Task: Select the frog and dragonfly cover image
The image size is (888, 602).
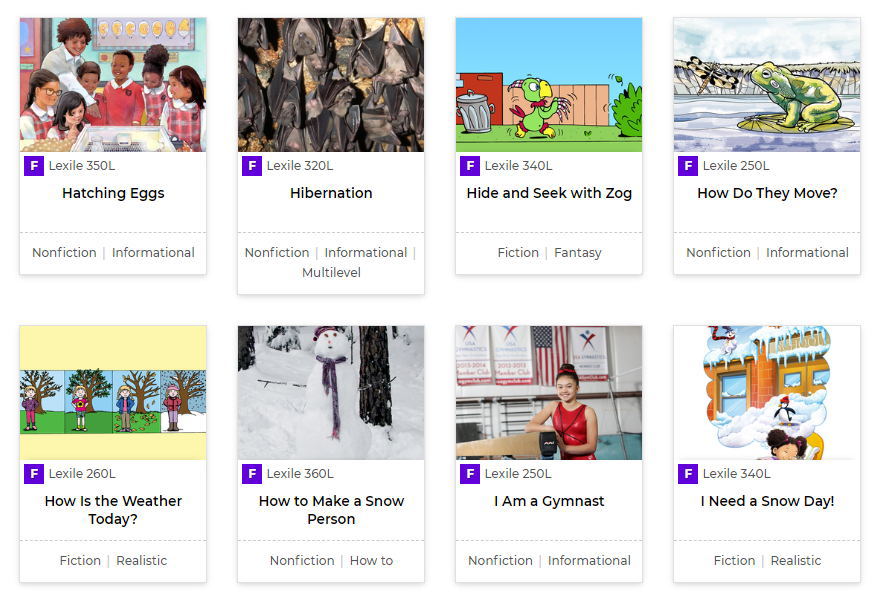Action: [767, 85]
